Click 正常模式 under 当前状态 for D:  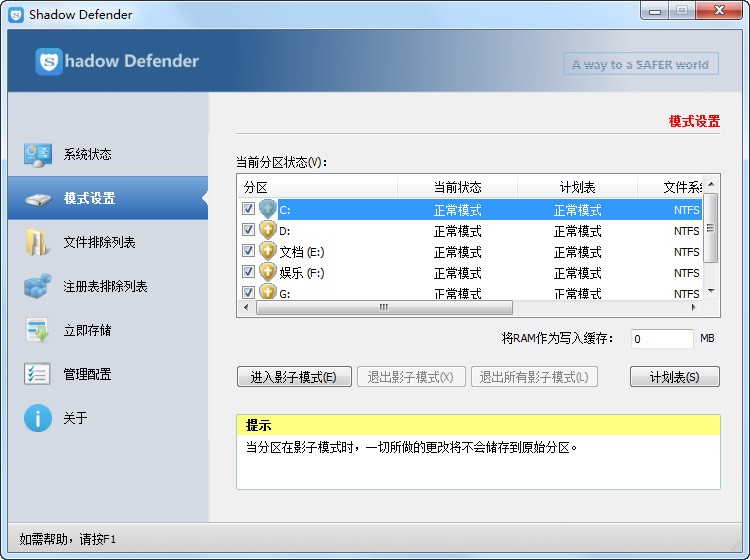pyautogui.click(x=458, y=231)
